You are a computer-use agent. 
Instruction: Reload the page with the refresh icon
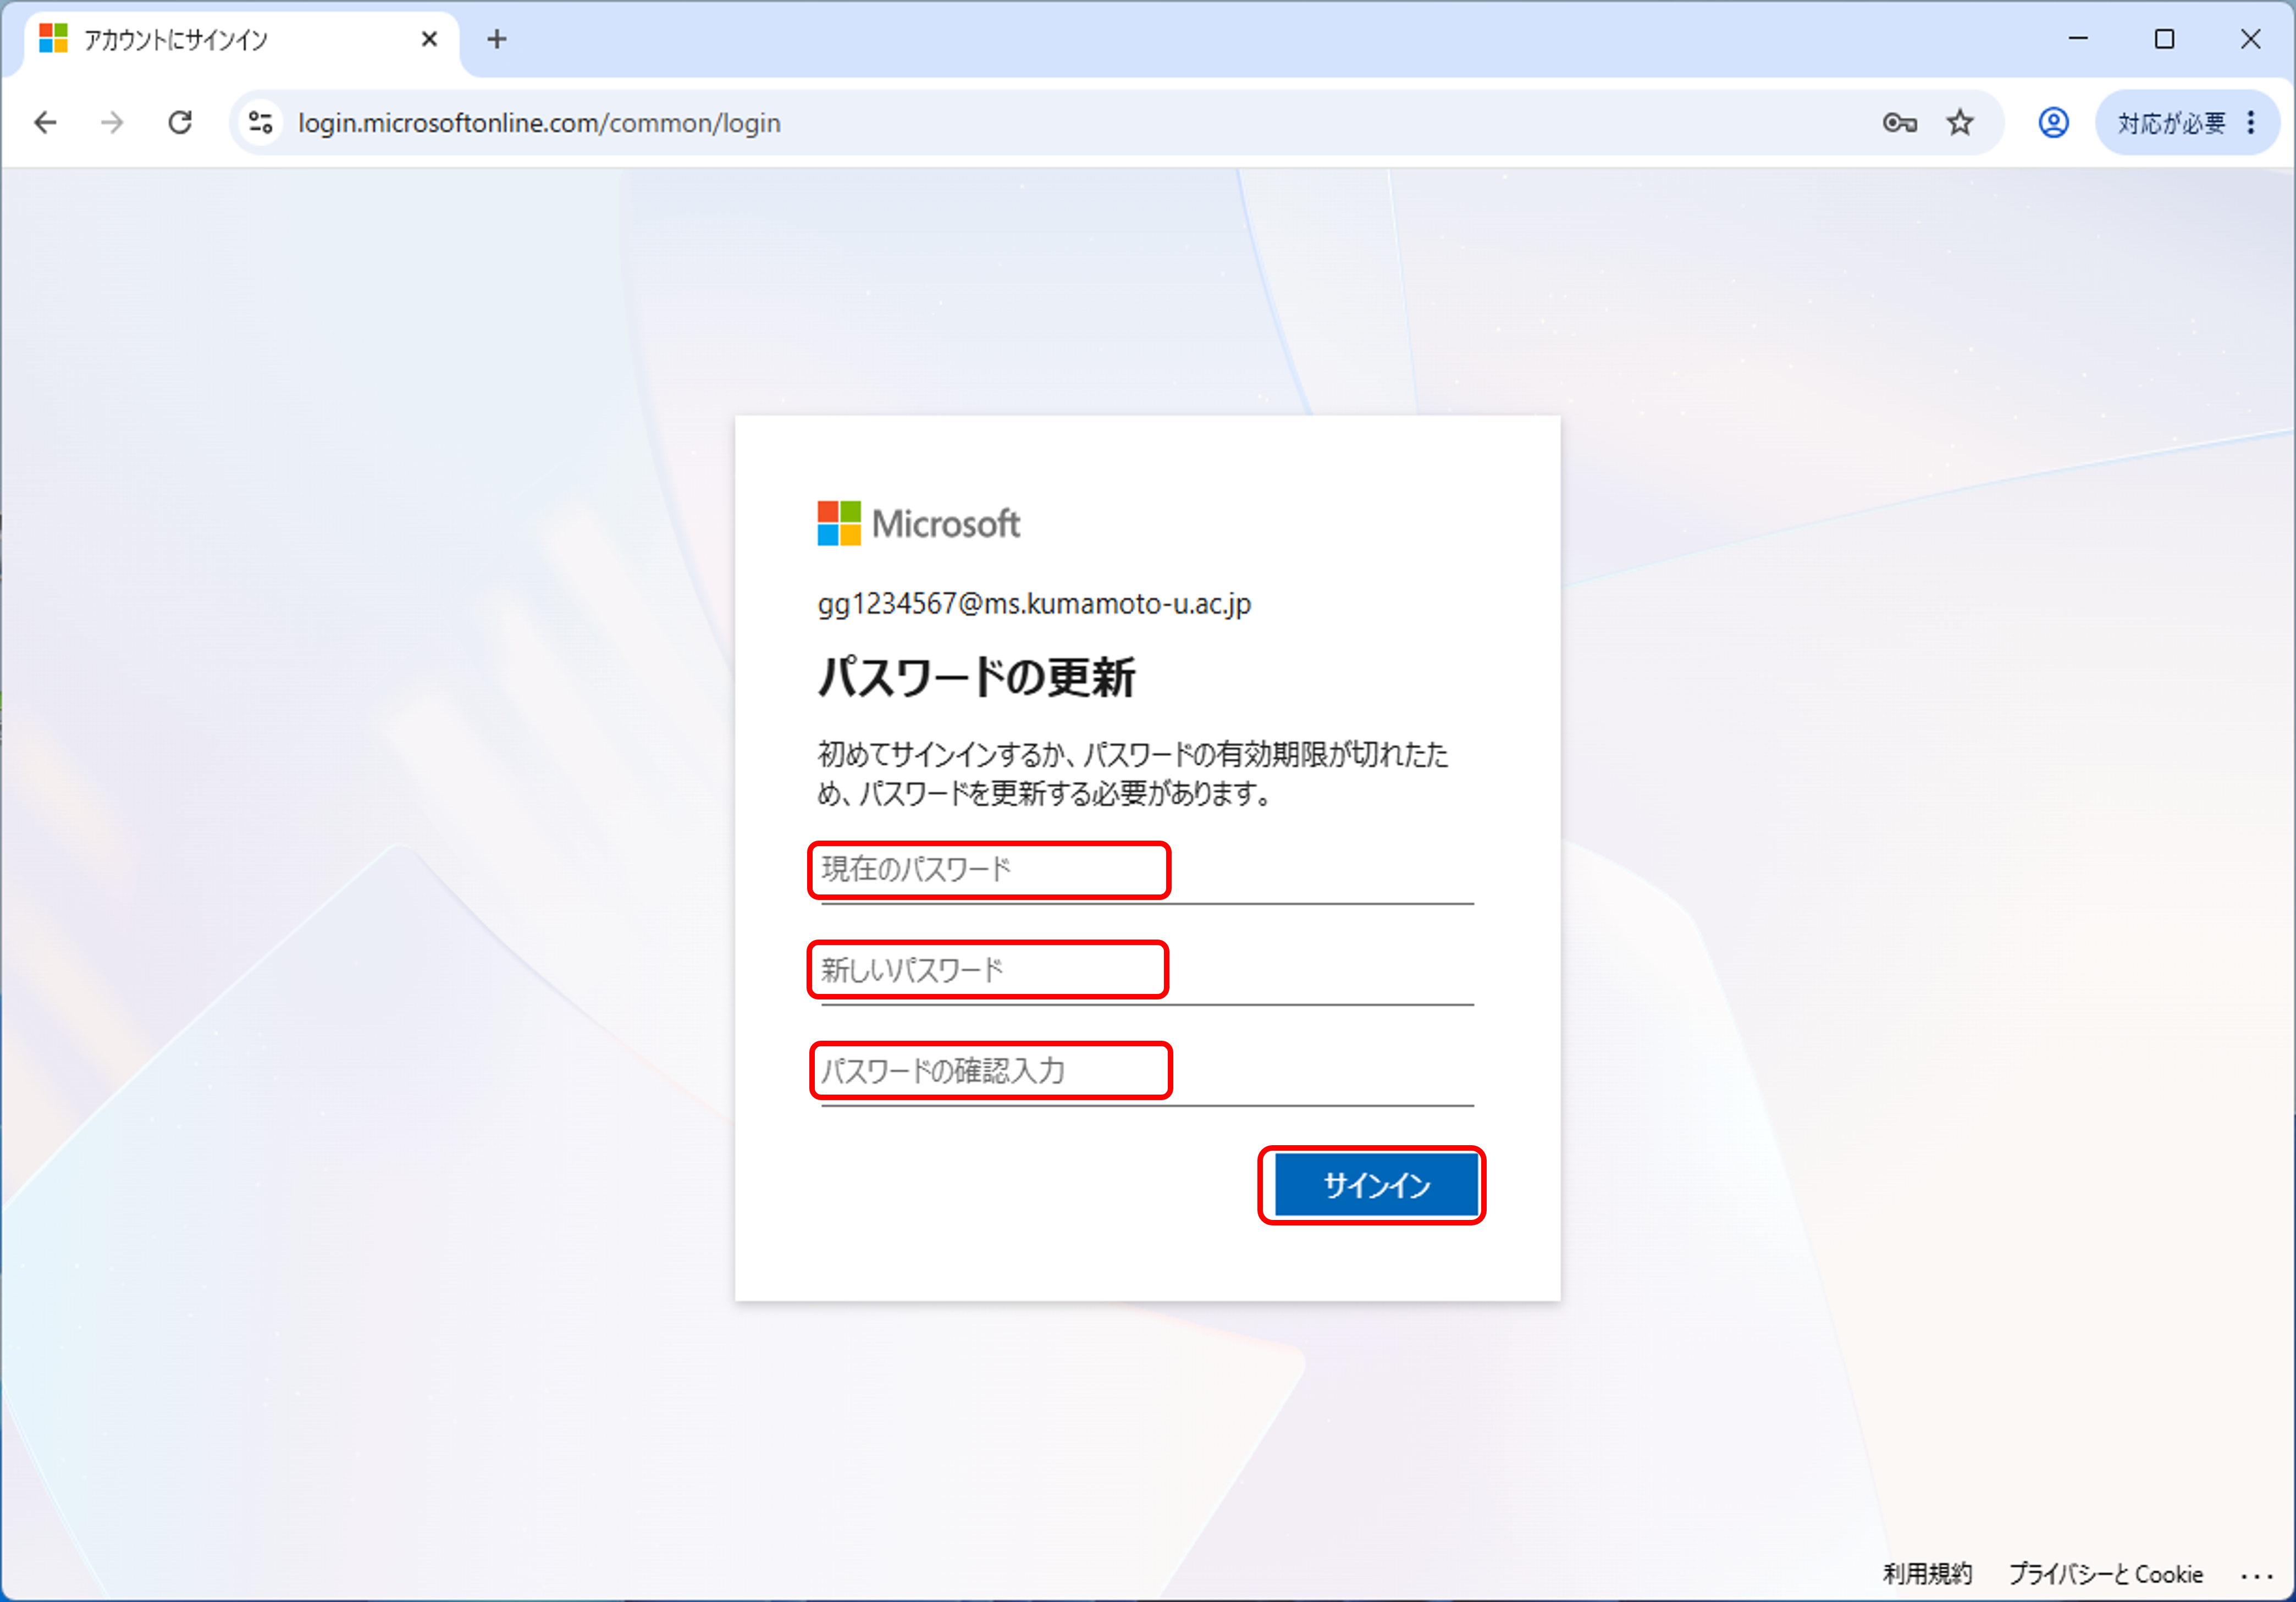tap(180, 123)
